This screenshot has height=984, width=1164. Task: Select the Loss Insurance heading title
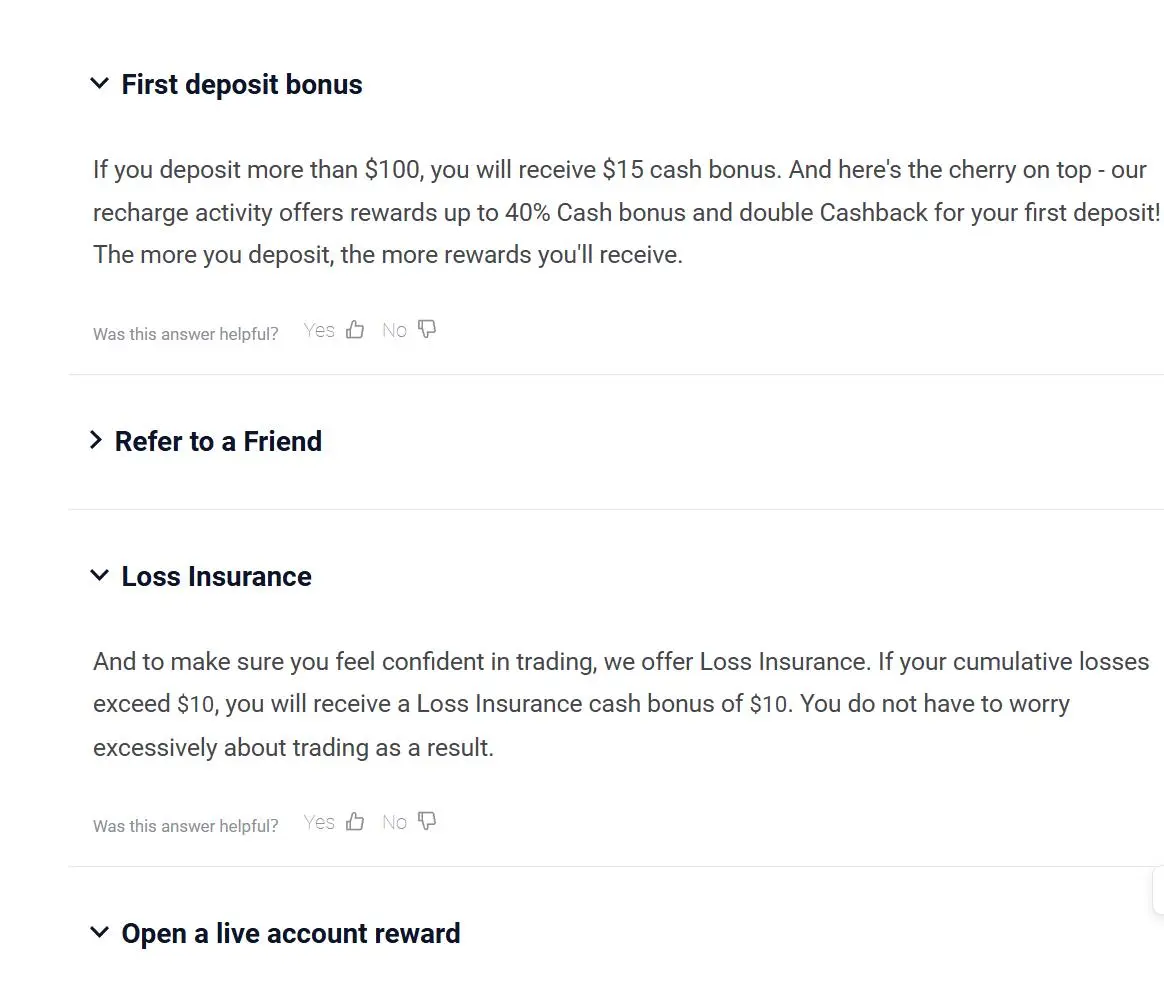[x=217, y=577]
